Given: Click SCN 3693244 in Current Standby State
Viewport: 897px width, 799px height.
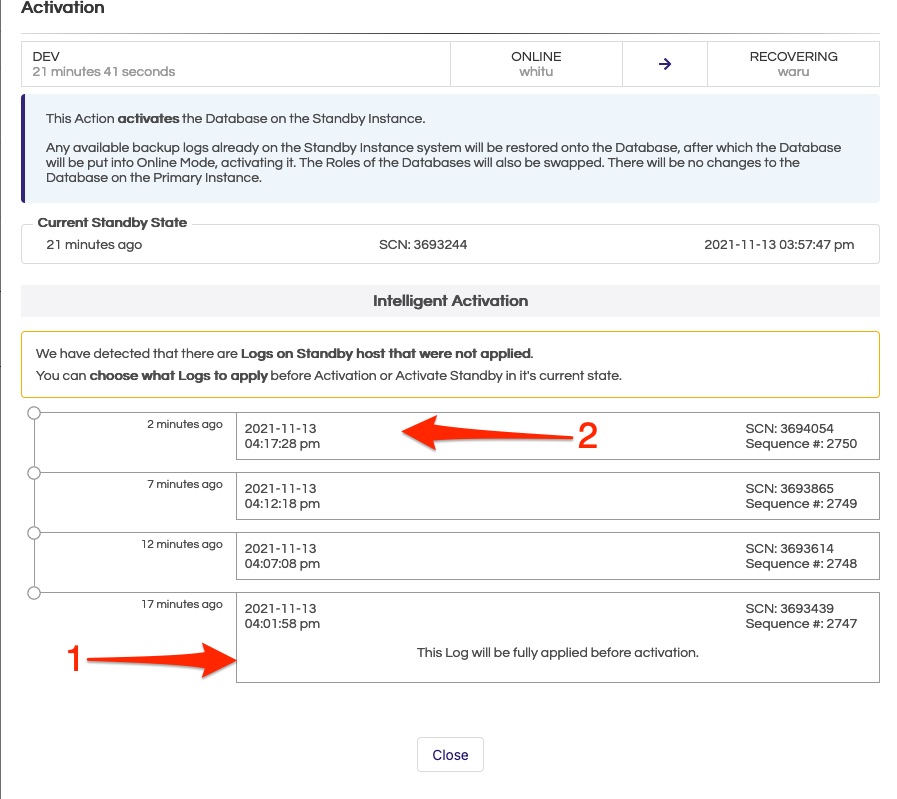Looking at the screenshot, I should pyautogui.click(x=423, y=245).
